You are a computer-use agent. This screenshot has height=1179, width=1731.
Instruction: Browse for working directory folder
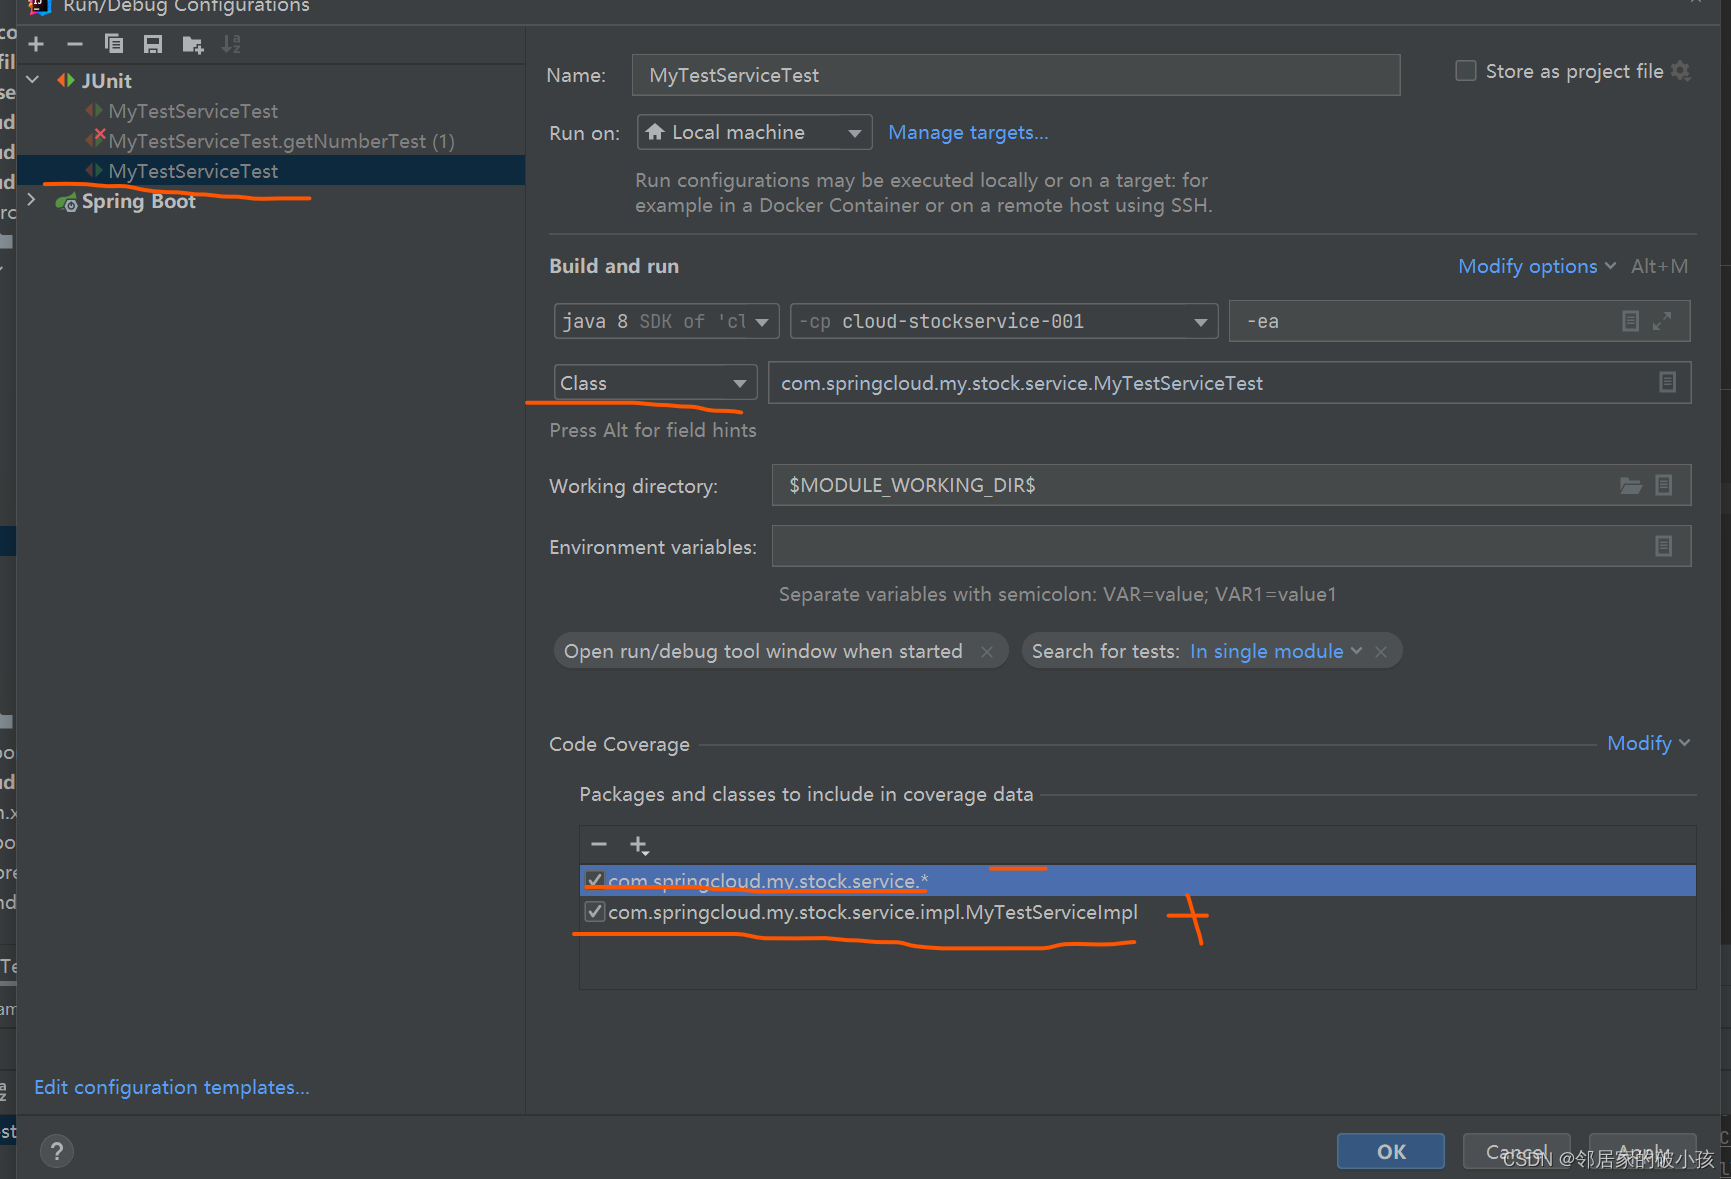click(x=1631, y=485)
